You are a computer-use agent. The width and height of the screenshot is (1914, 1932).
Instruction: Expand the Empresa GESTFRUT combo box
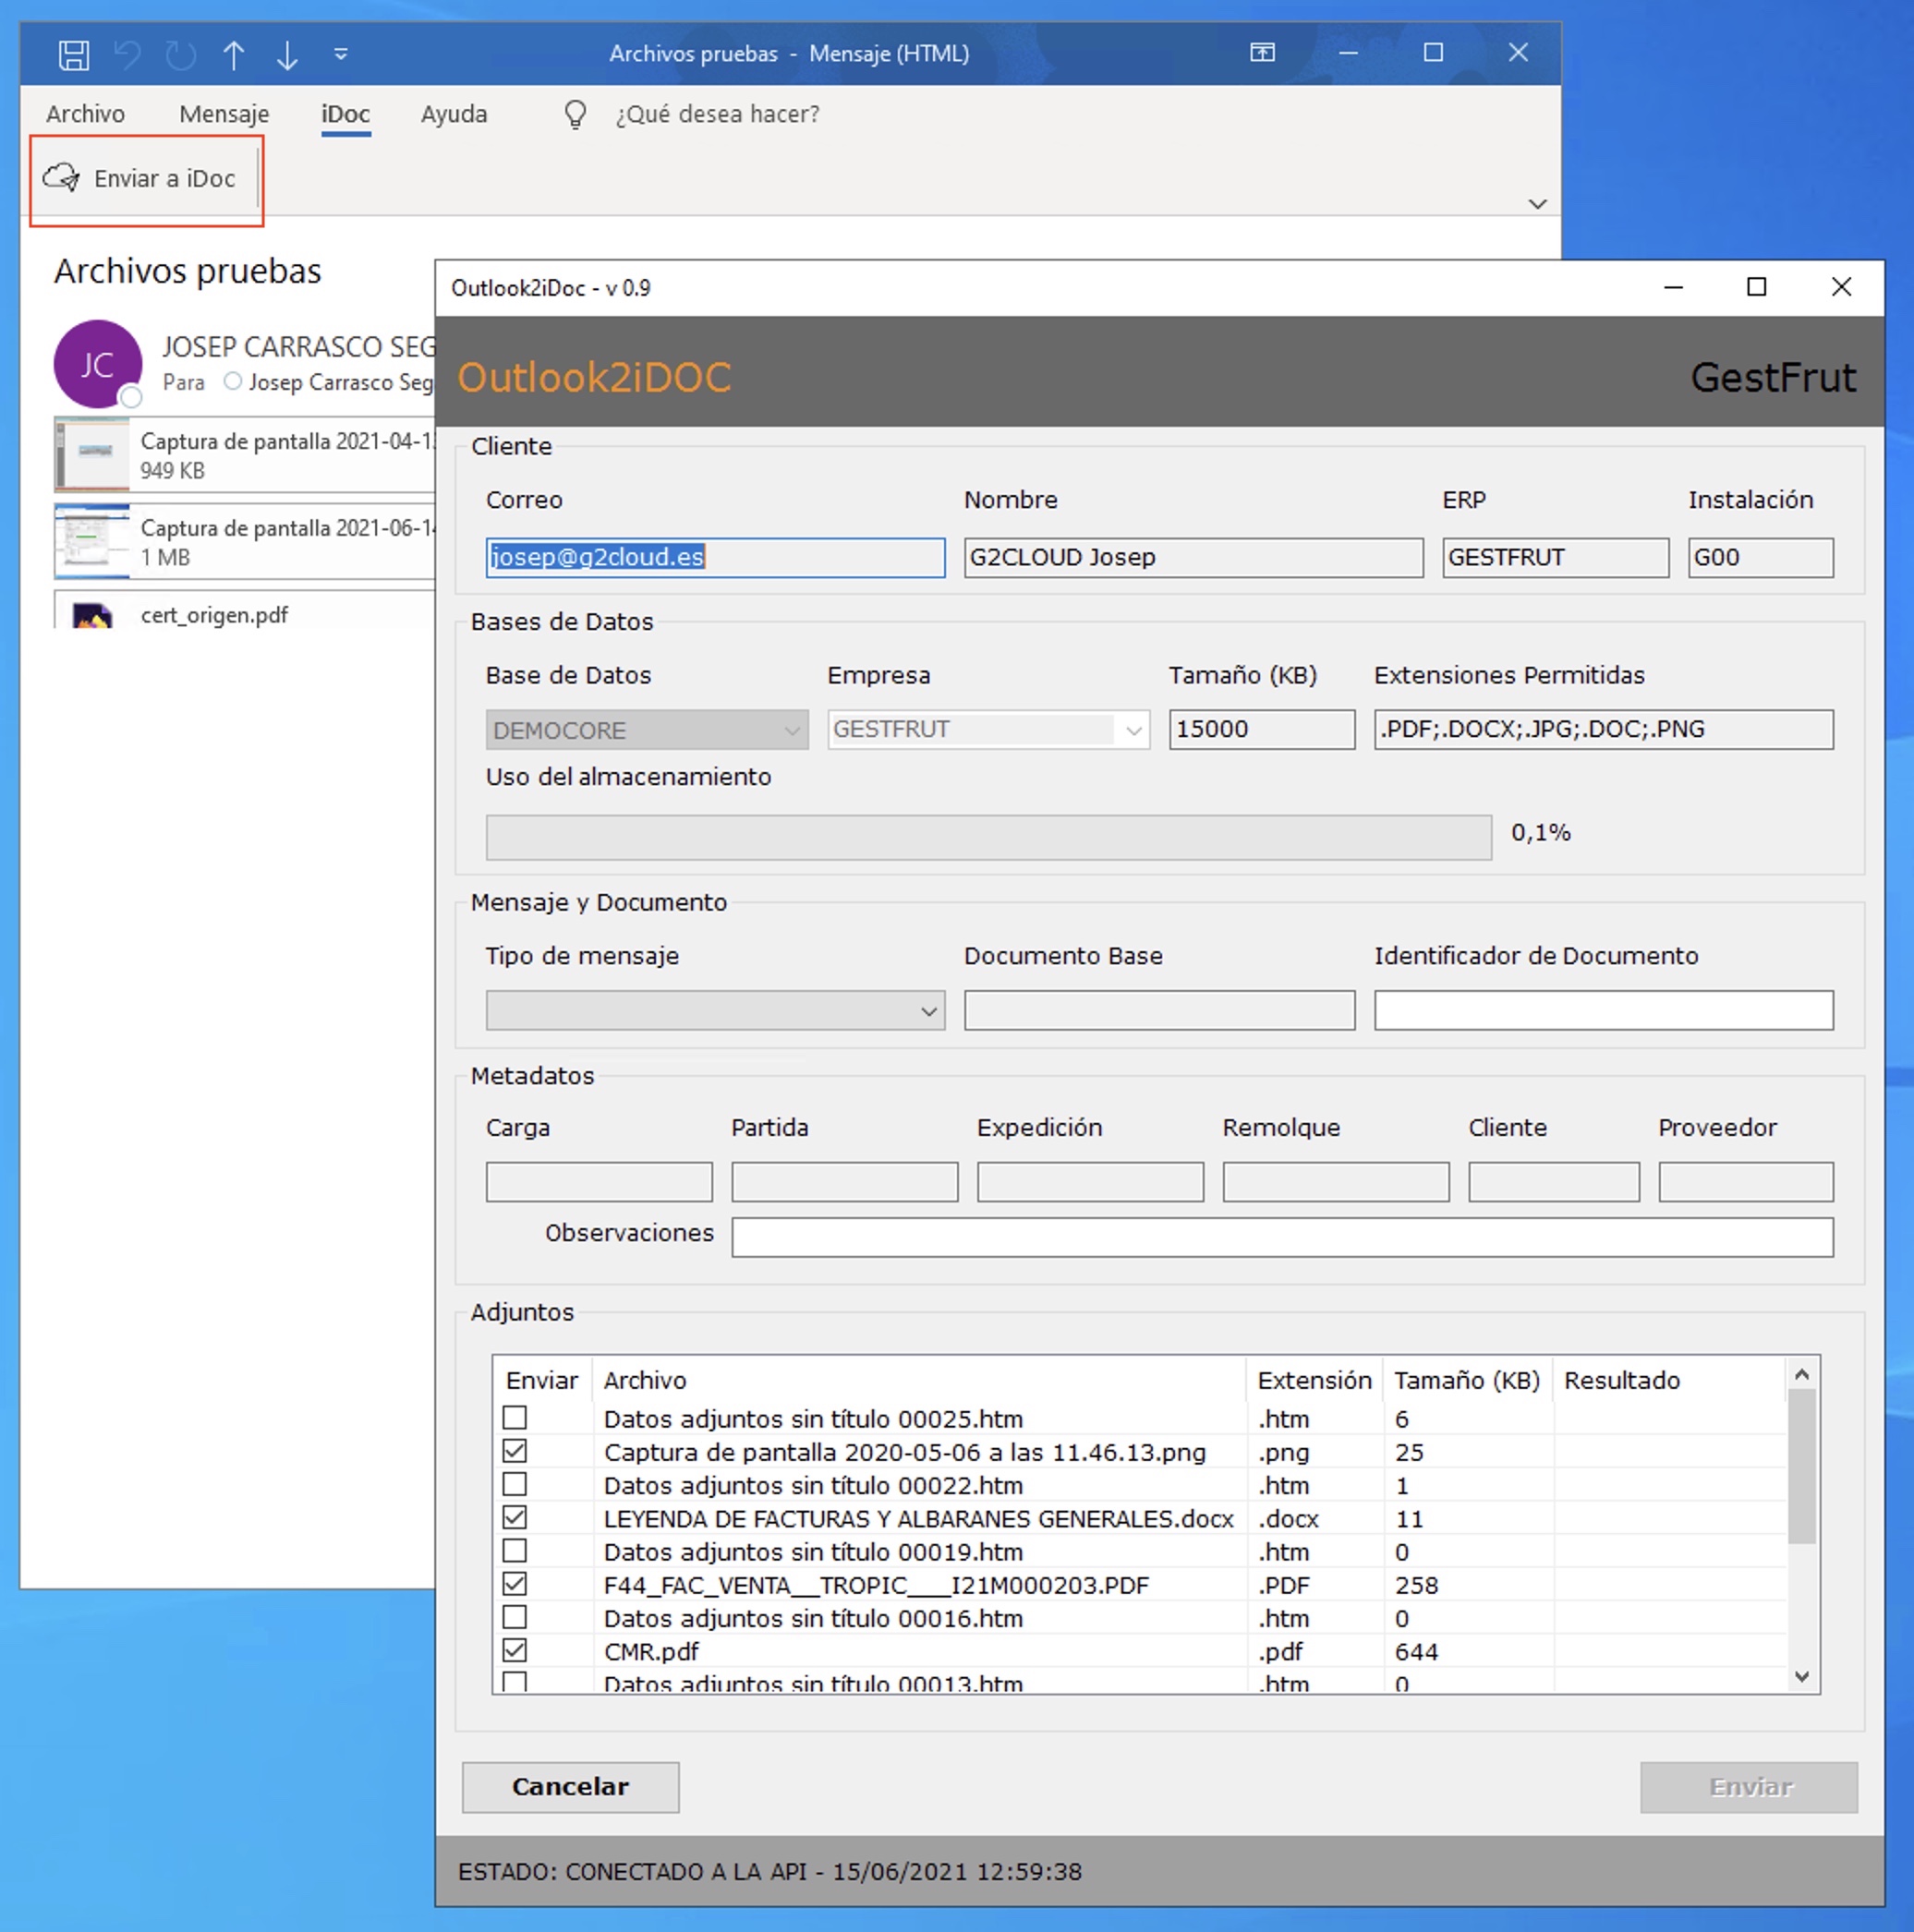(x=1133, y=730)
